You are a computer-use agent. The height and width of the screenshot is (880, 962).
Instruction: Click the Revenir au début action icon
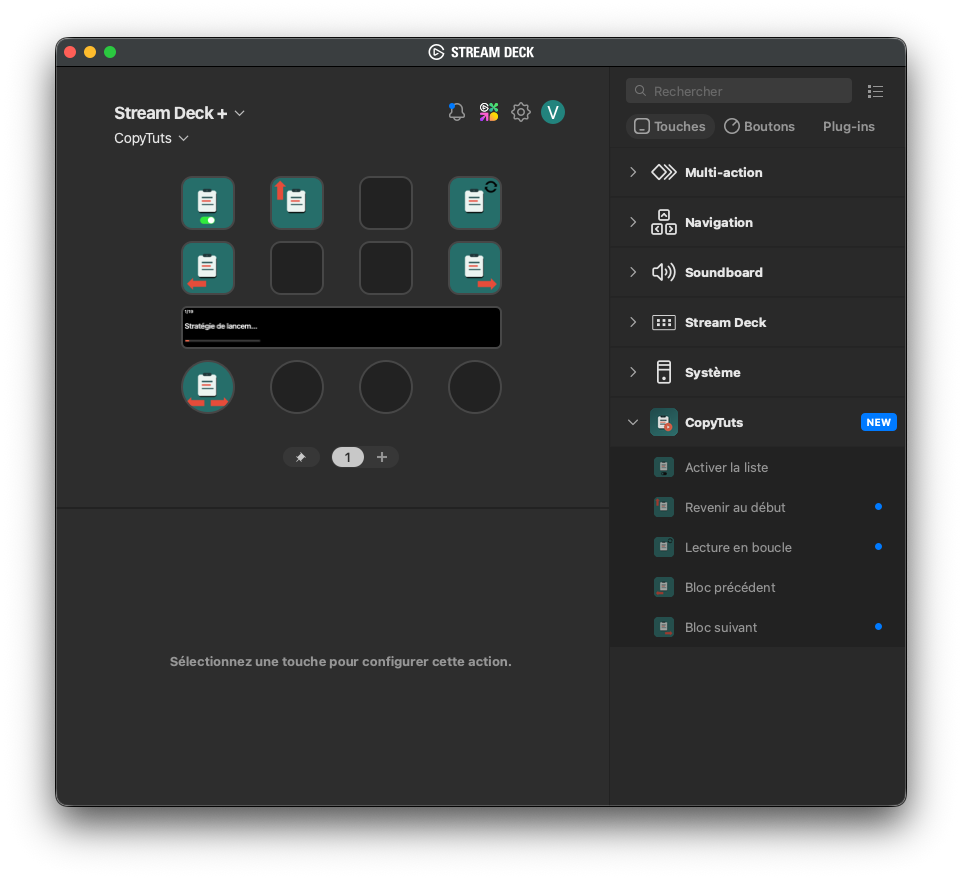(664, 507)
